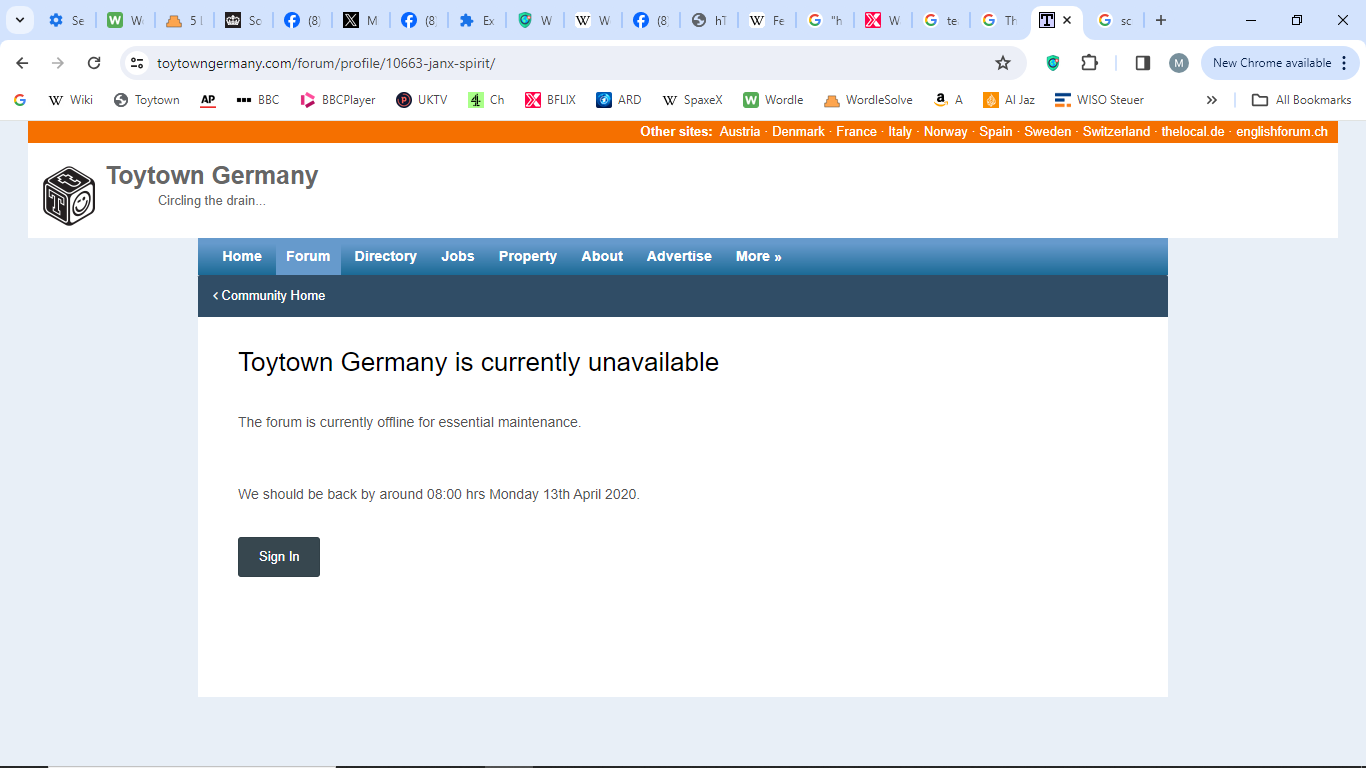Open the BBCPlayer bookmark
Screen dimensions: 1366x768
click(x=338, y=100)
